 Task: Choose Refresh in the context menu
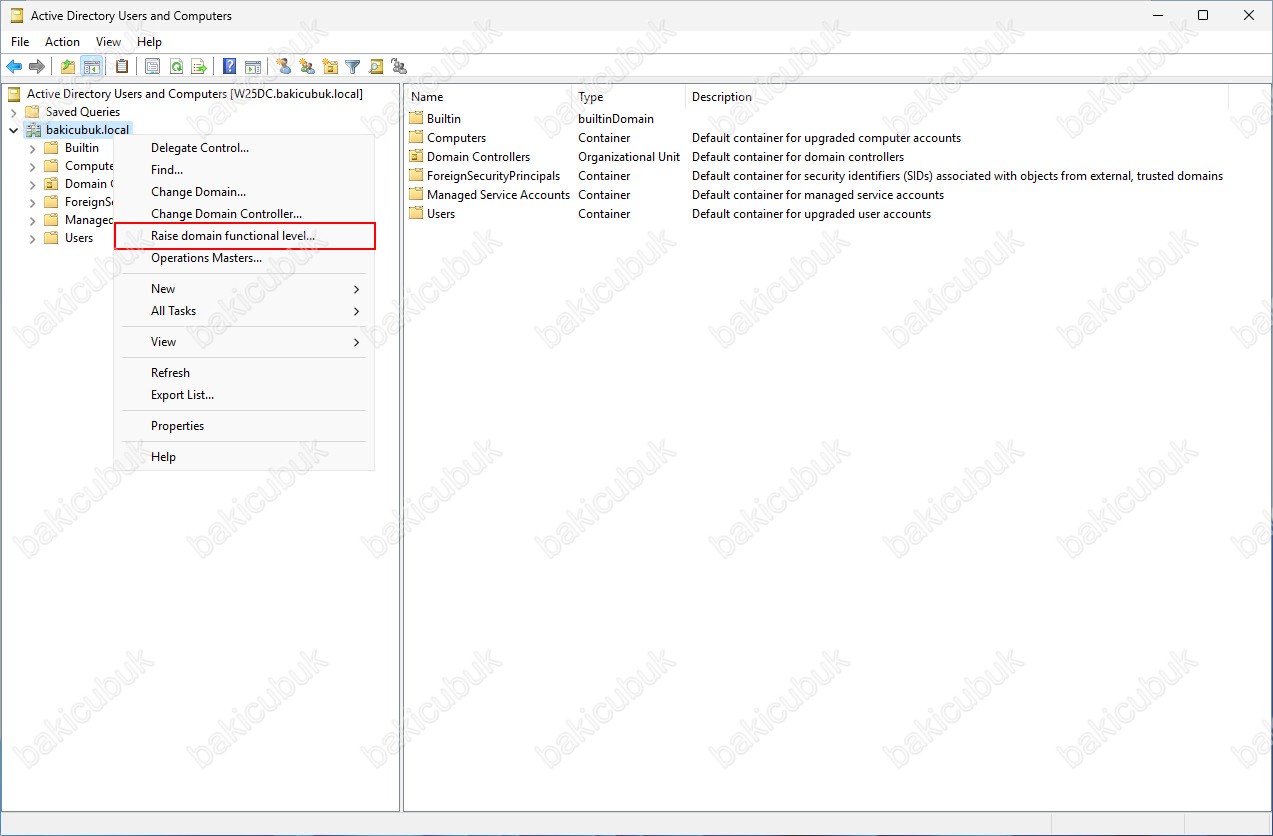pyautogui.click(x=244, y=373)
